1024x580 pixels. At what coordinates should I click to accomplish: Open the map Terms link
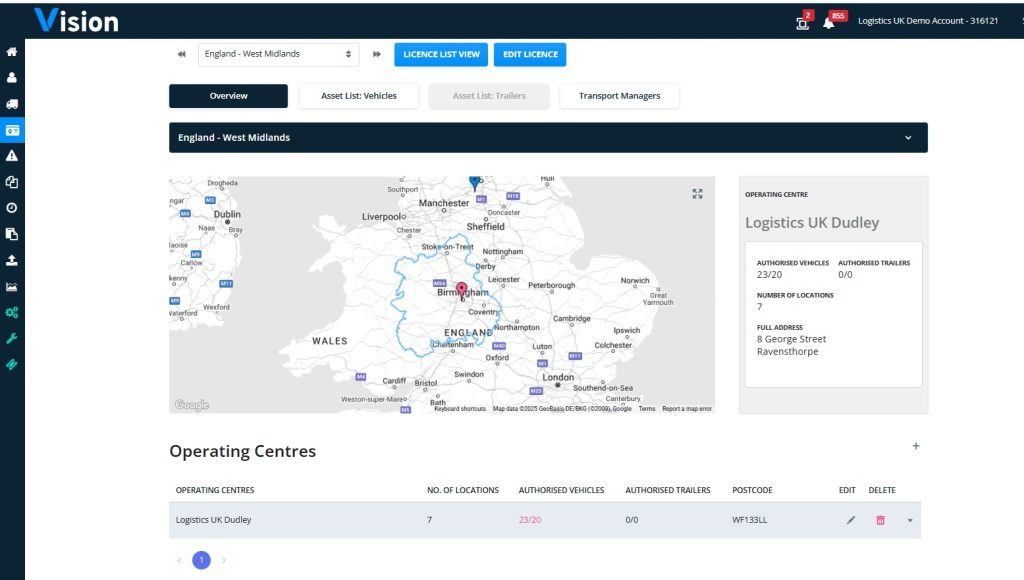(x=647, y=409)
